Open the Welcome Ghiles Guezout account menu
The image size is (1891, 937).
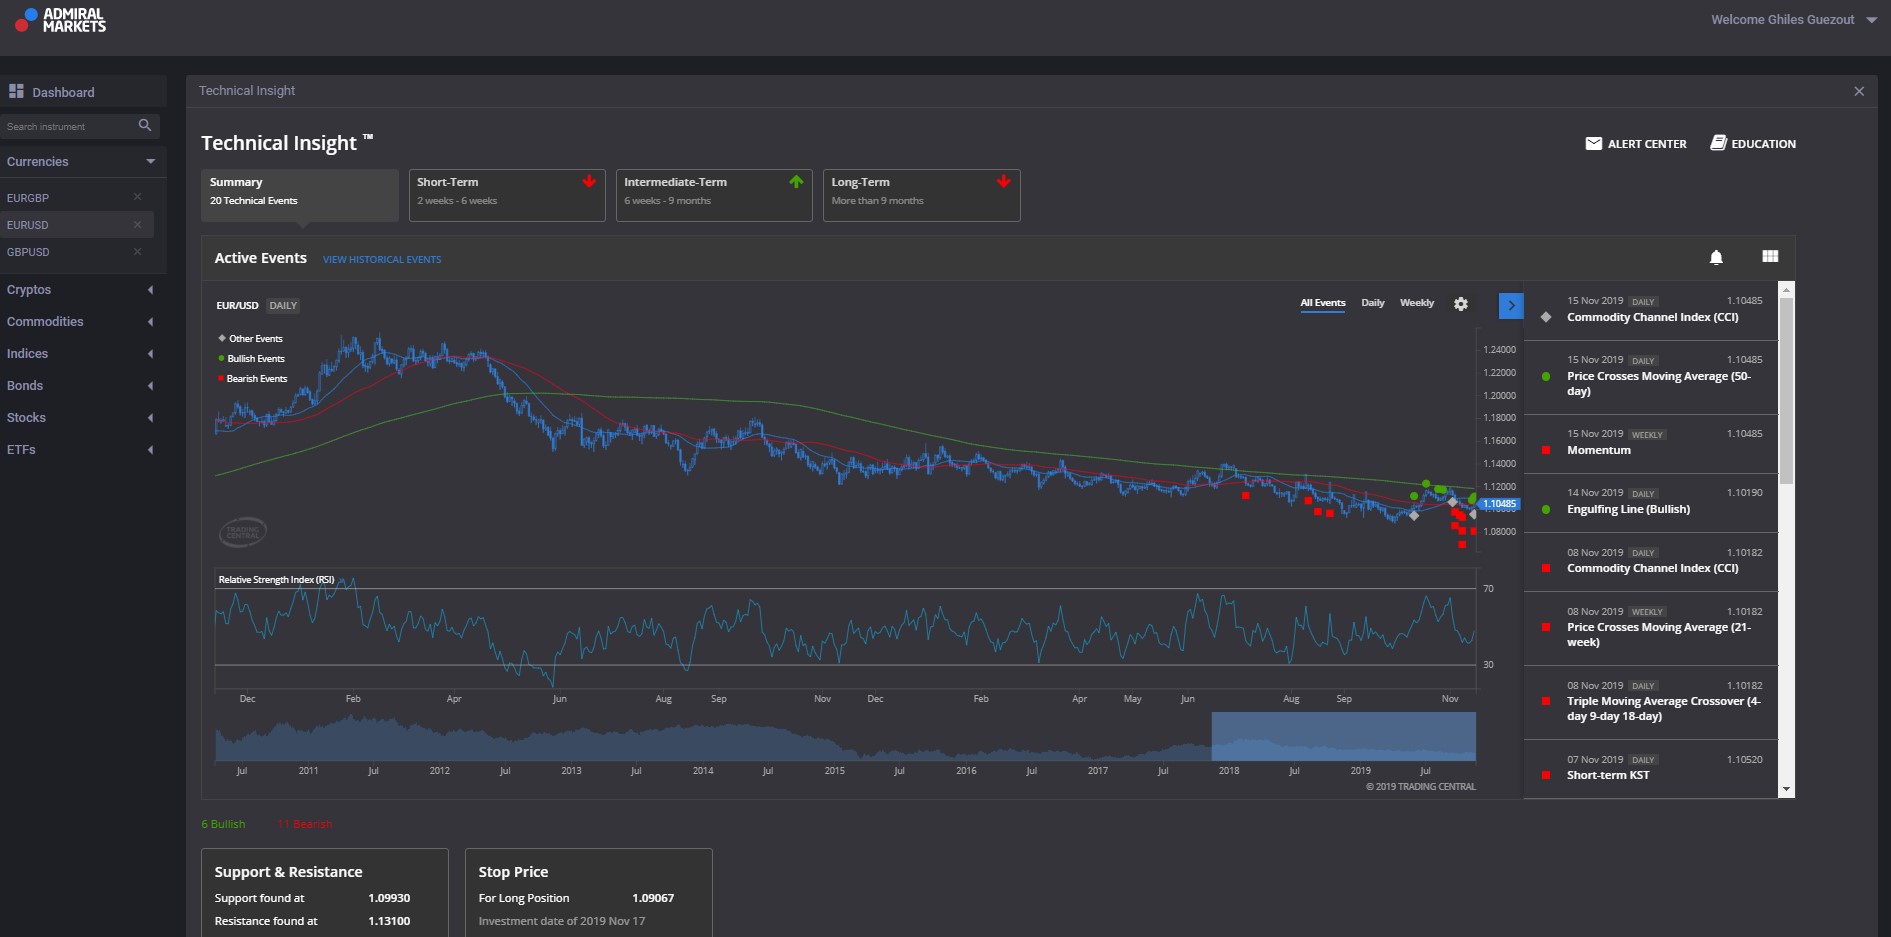[1783, 19]
